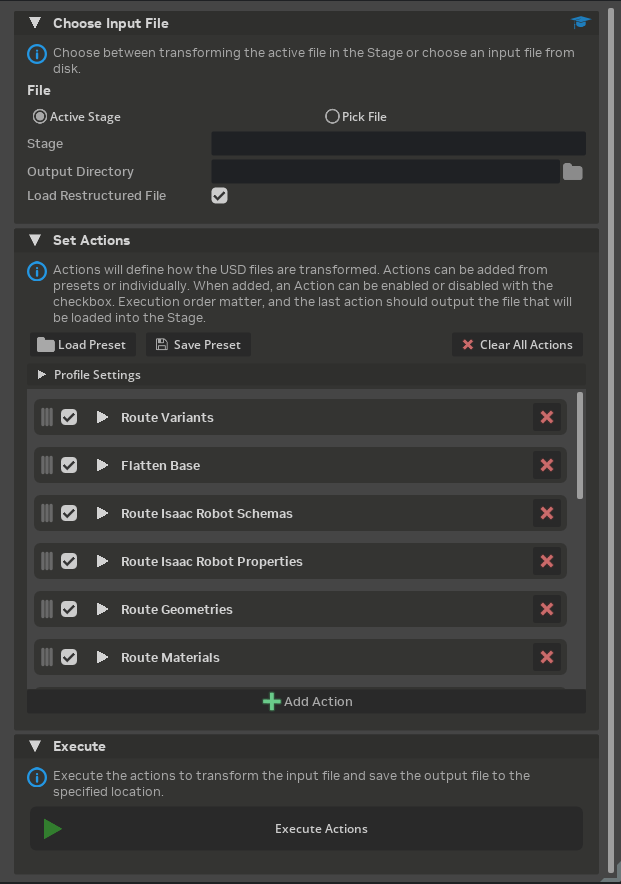Click the graduation cap tutorial icon
621x884 pixels.
coord(581,22)
